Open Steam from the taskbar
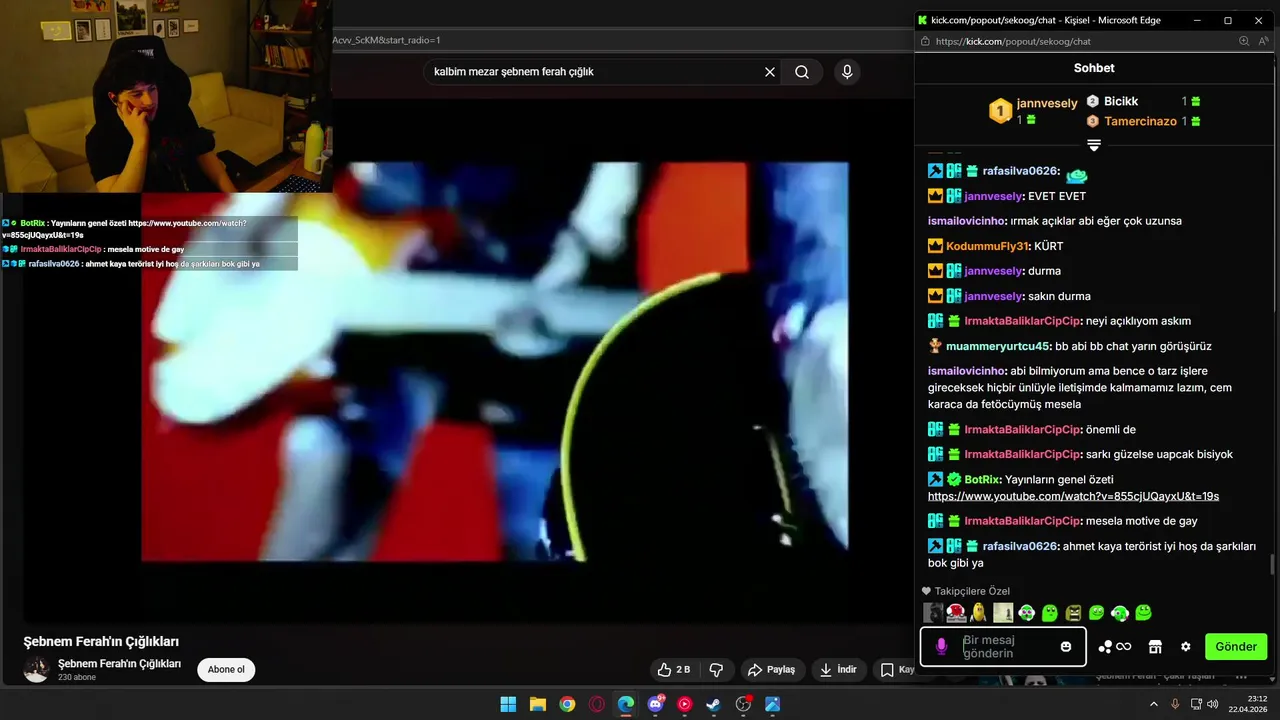Viewport: 1280px width, 720px height. 713,704
